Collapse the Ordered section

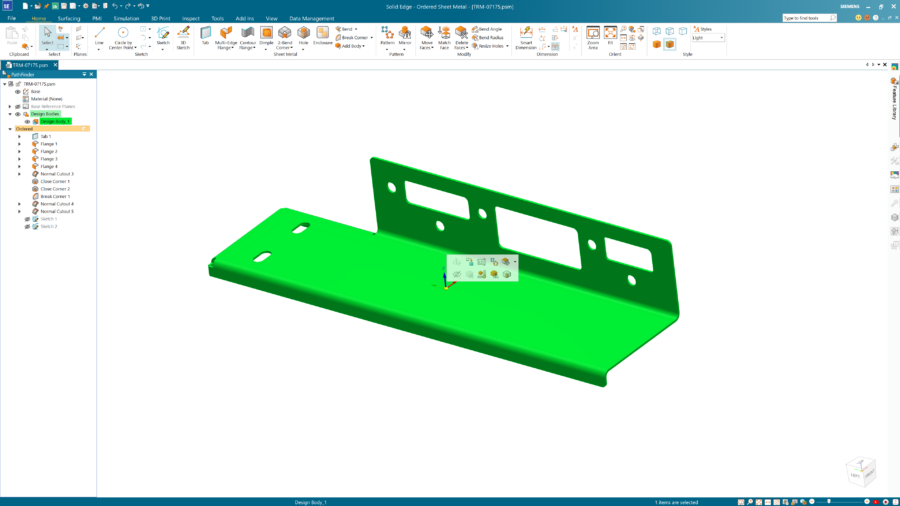pos(10,129)
